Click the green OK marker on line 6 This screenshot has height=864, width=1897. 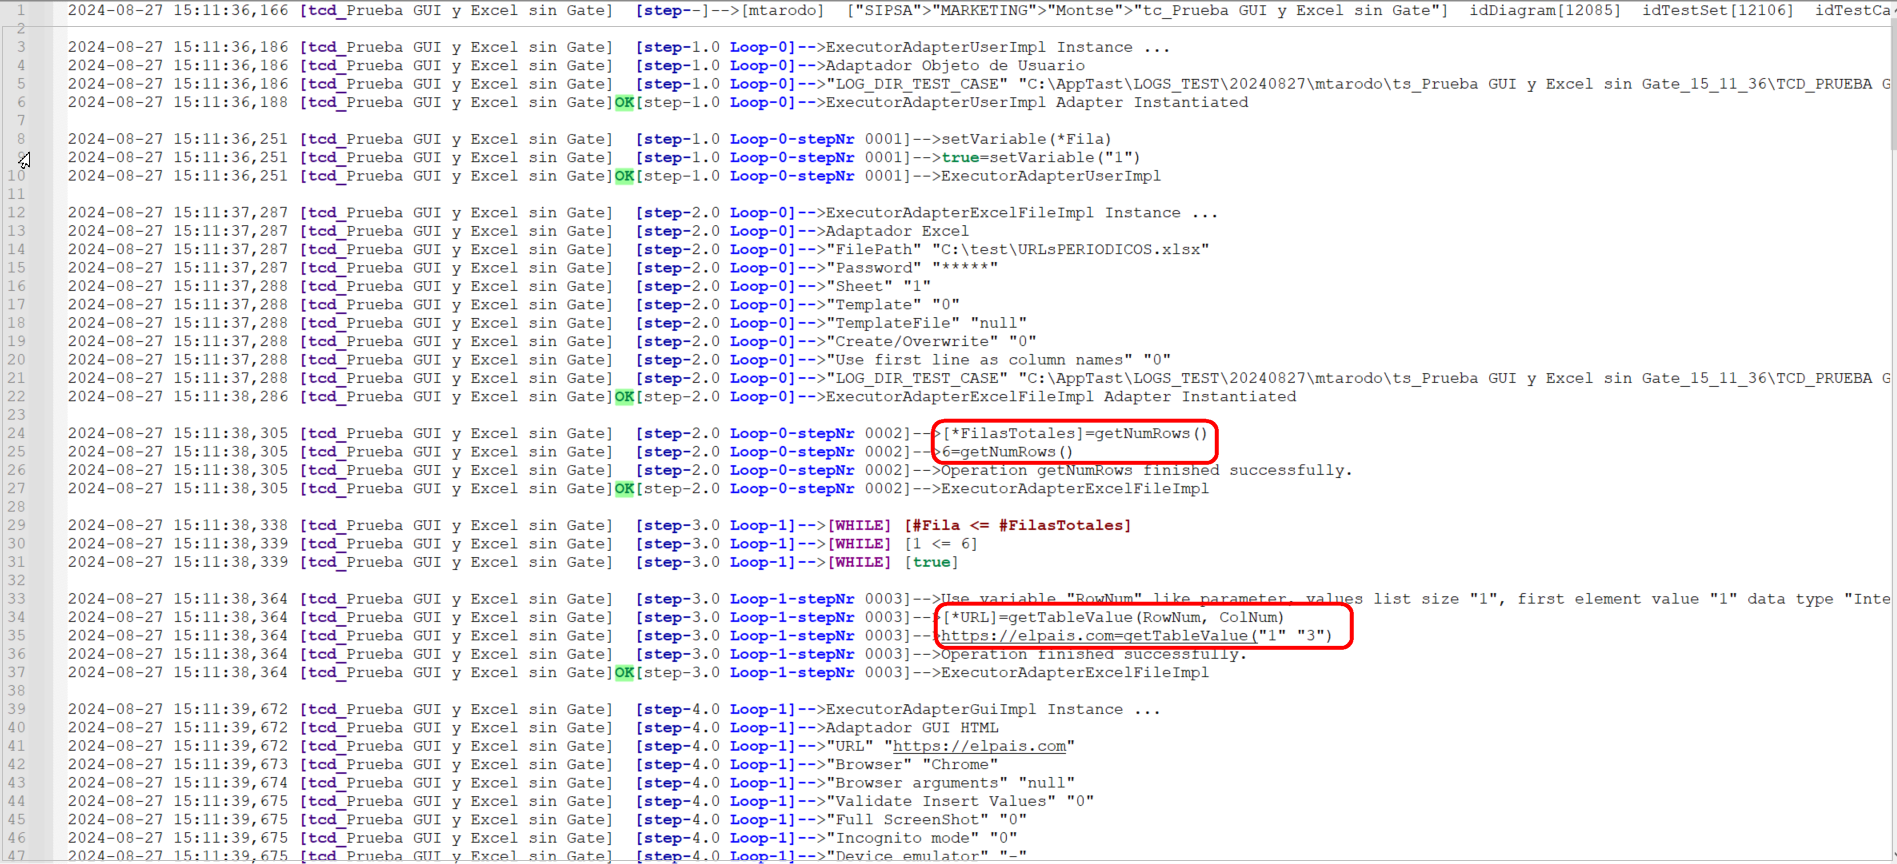pyautogui.click(x=624, y=102)
